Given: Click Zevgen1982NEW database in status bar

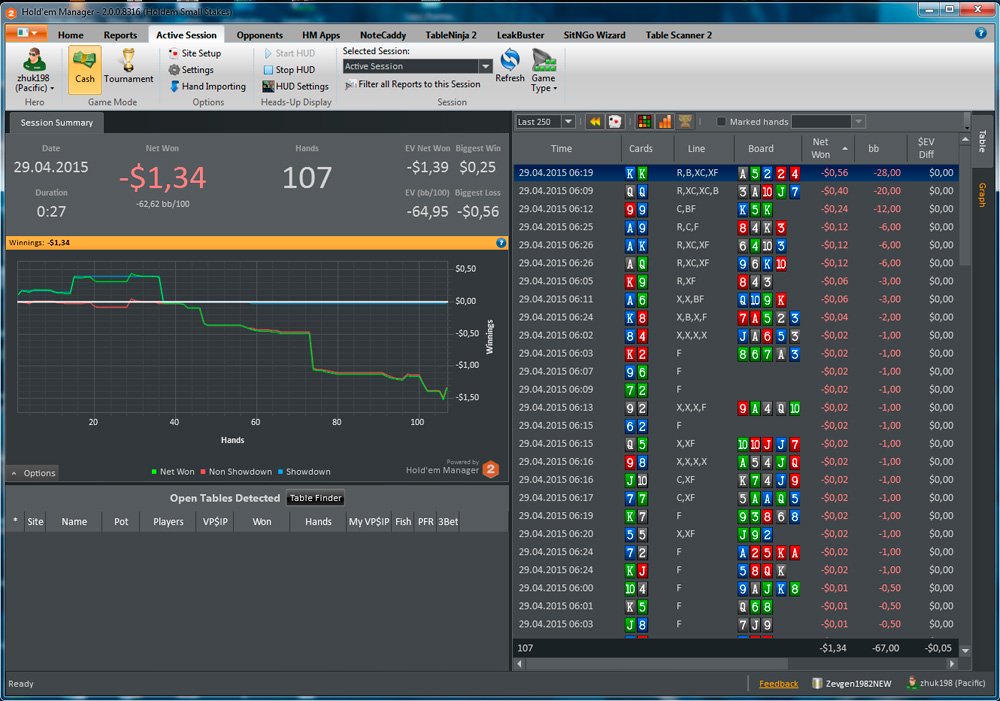Looking at the screenshot, I should click(x=852, y=683).
